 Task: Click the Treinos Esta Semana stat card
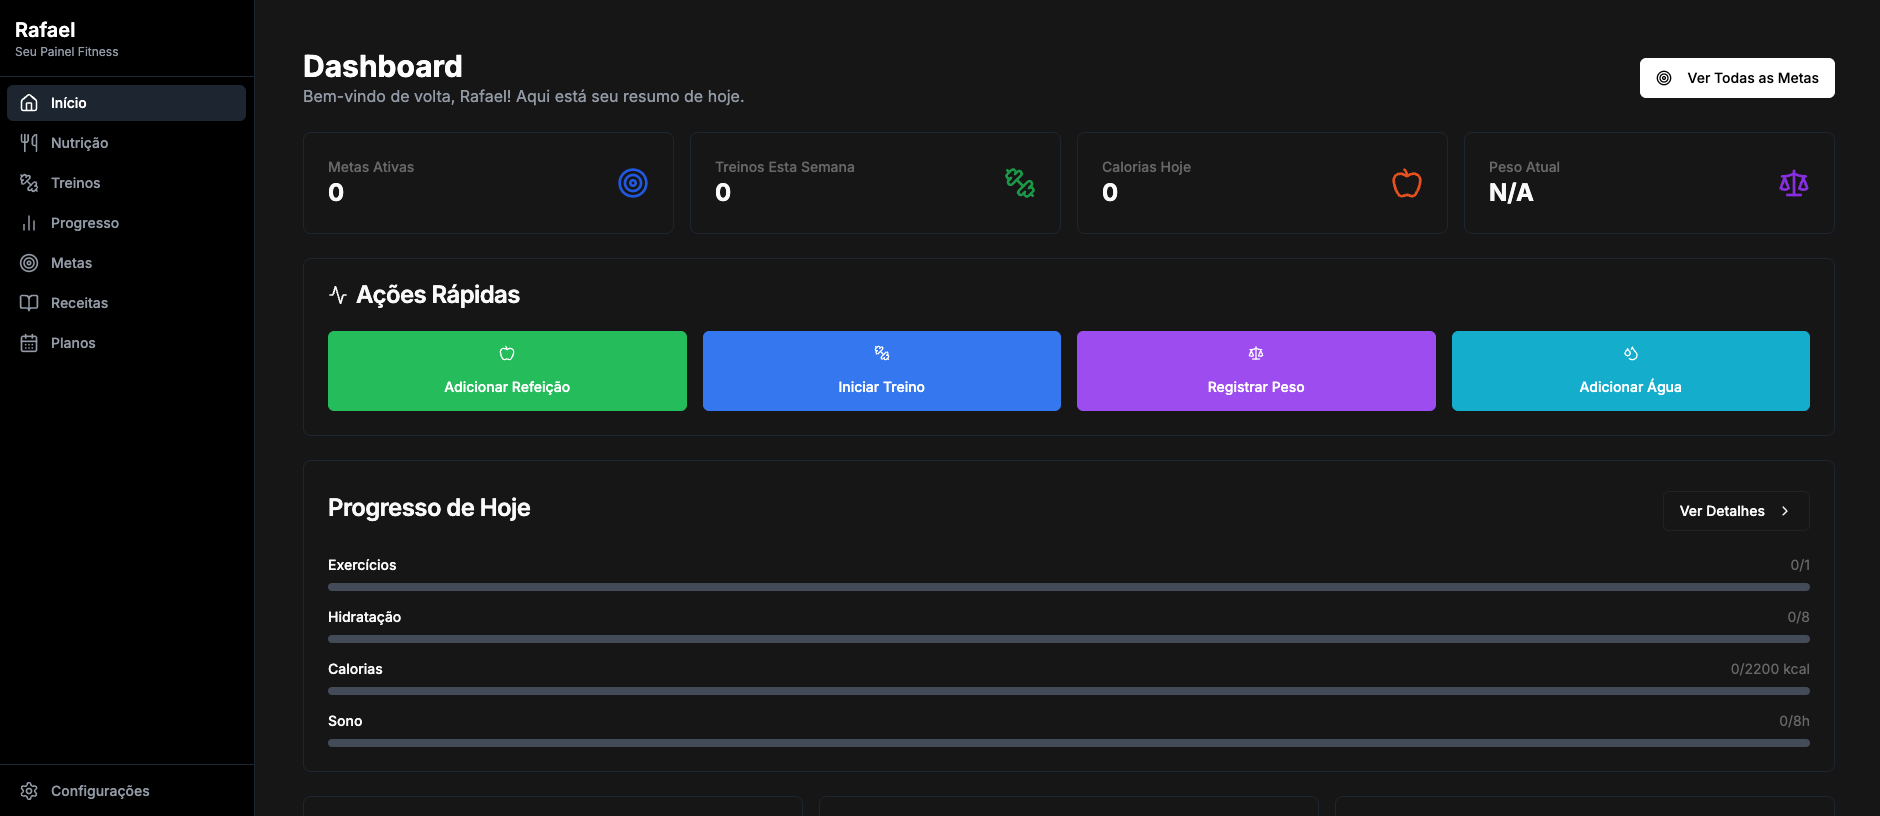[x=875, y=183]
